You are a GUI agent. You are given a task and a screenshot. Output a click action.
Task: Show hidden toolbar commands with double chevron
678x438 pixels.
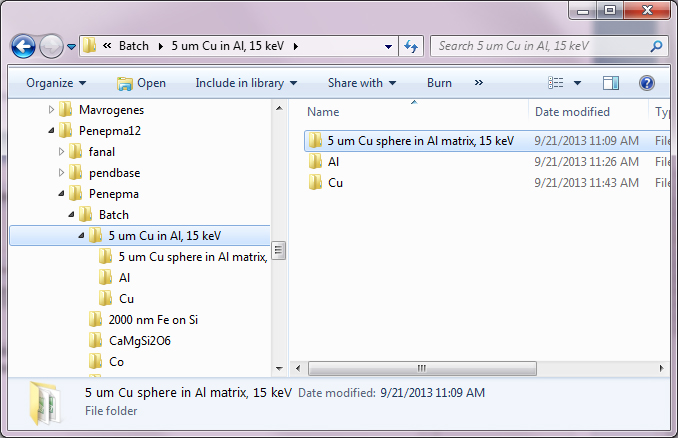[x=479, y=83]
